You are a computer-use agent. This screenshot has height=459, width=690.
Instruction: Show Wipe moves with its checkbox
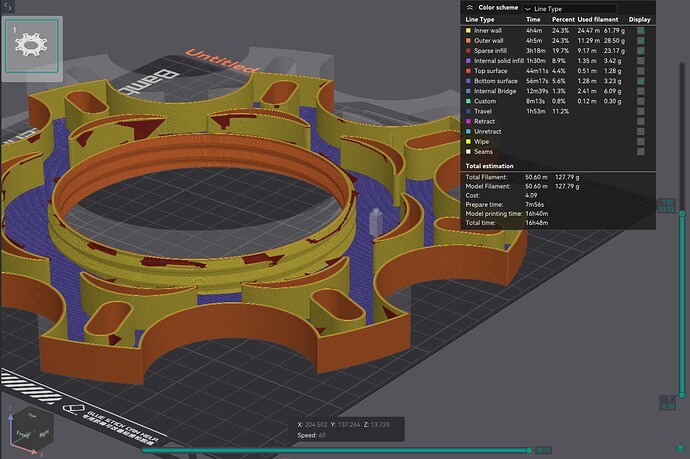point(641,142)
